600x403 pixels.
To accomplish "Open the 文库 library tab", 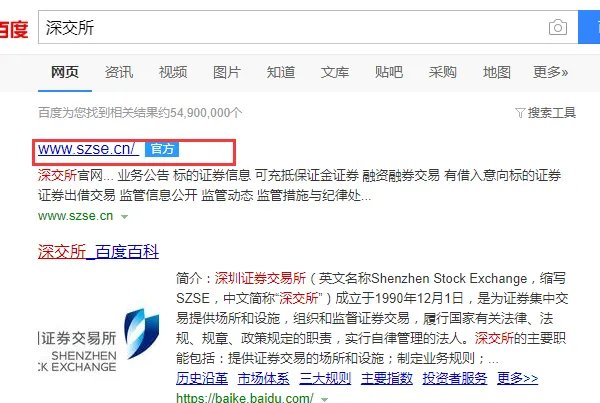I will (335, 72).
